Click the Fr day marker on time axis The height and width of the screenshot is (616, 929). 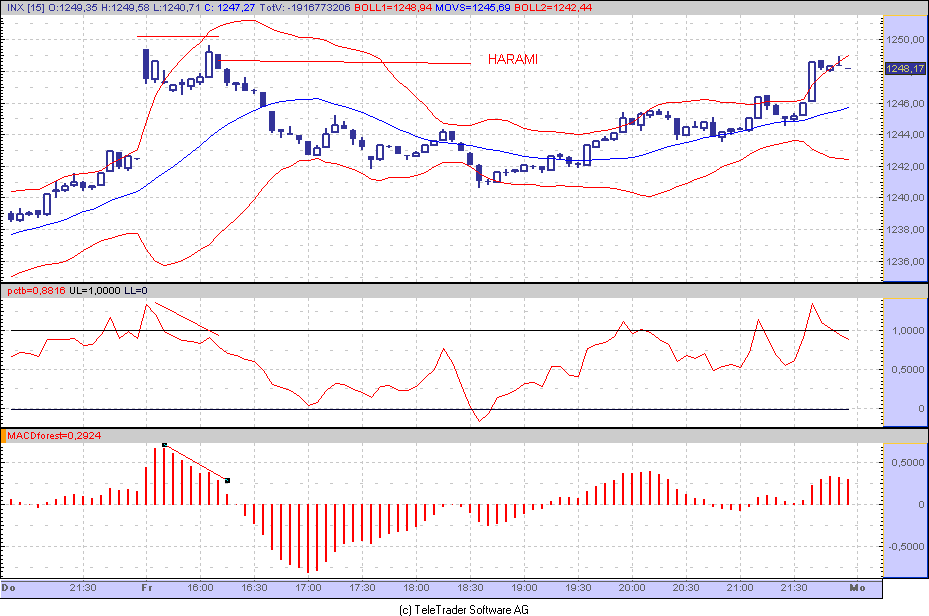click(x=147, y=588)
